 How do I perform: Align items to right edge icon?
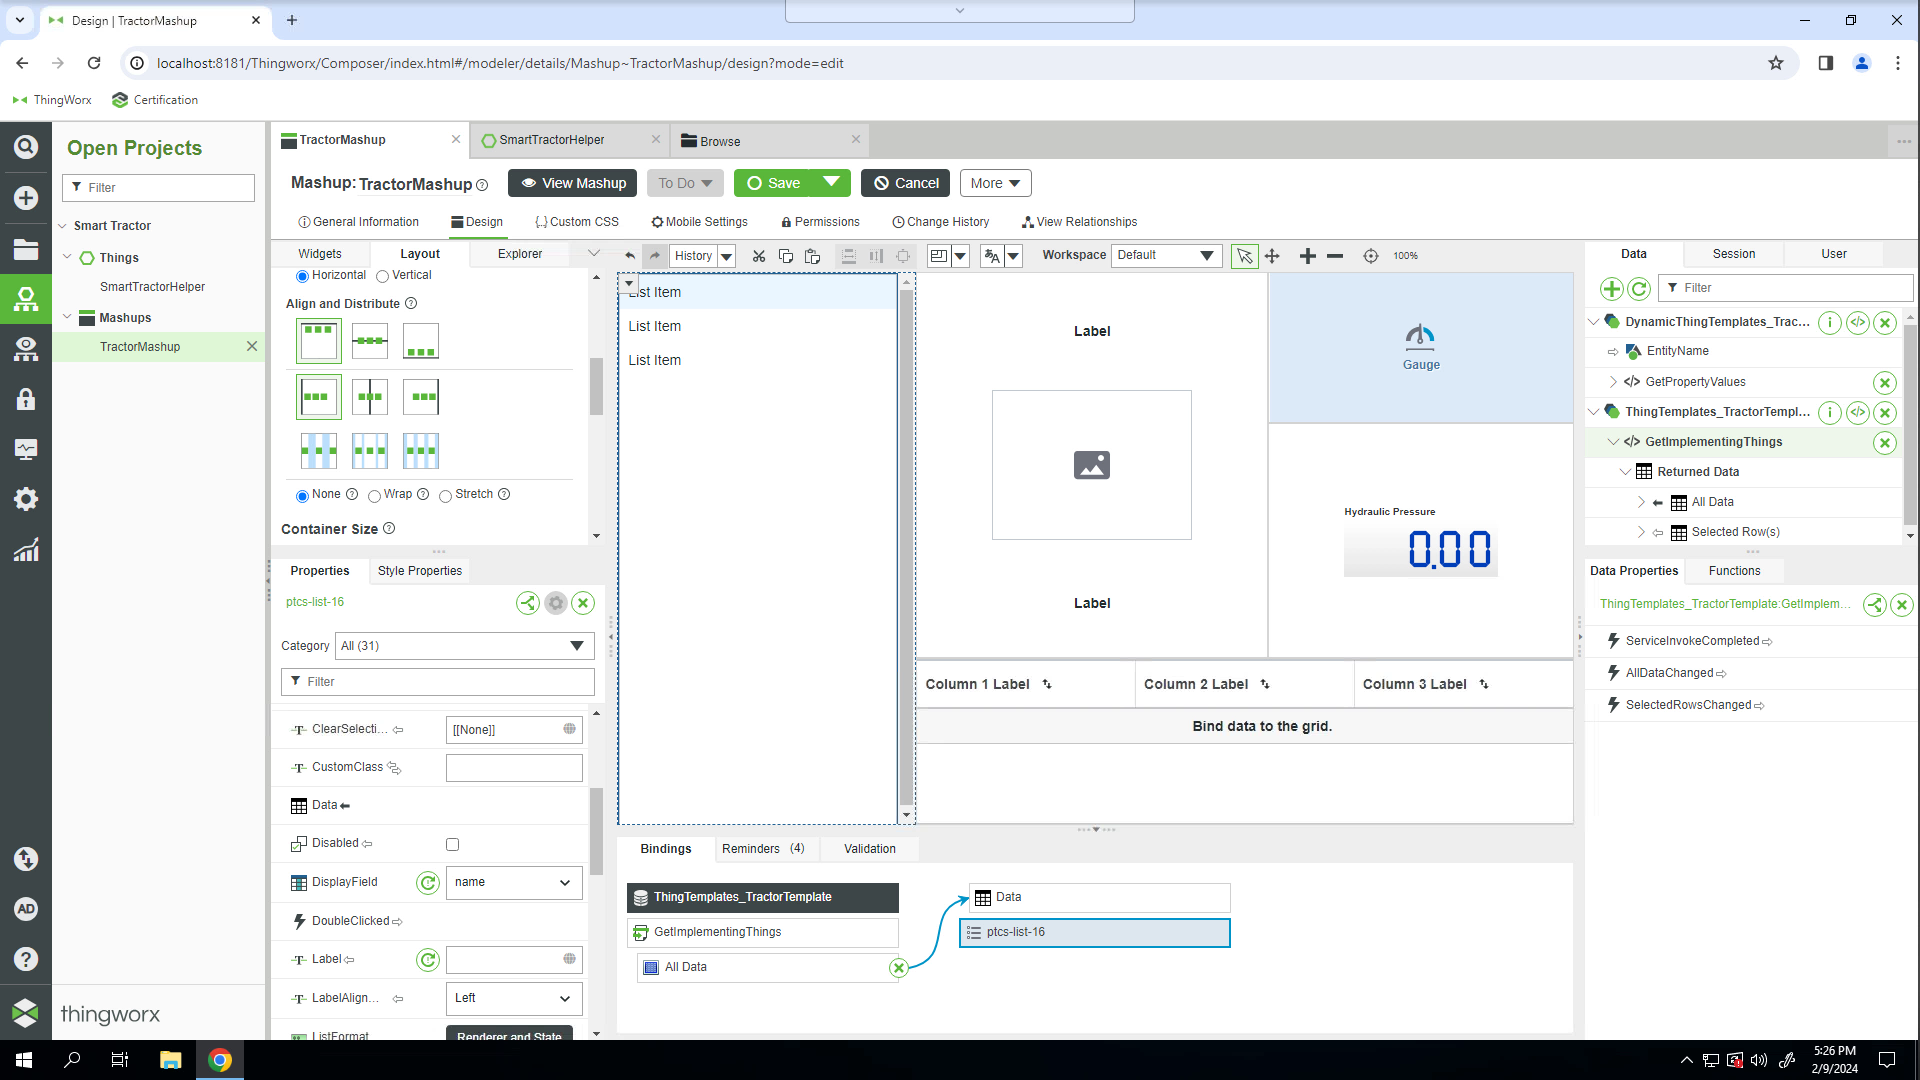(x=421, y=397)
